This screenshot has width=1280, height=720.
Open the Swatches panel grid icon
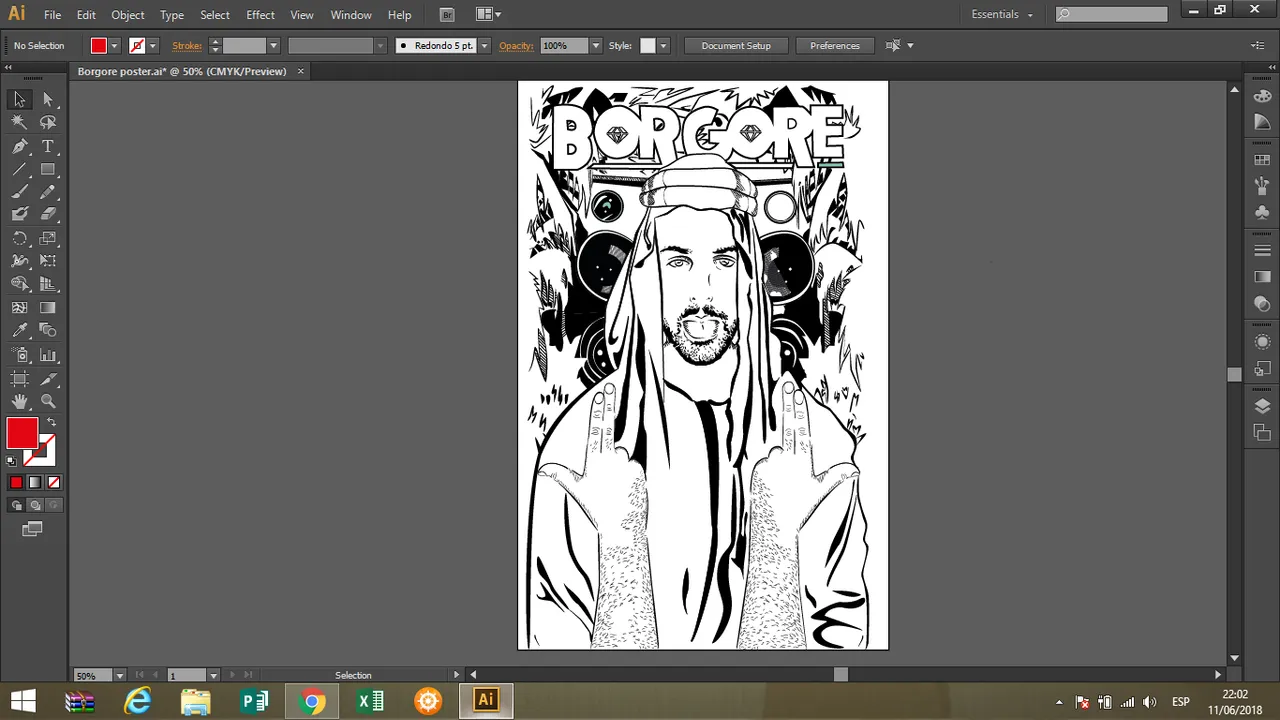tap(1262, 160)
